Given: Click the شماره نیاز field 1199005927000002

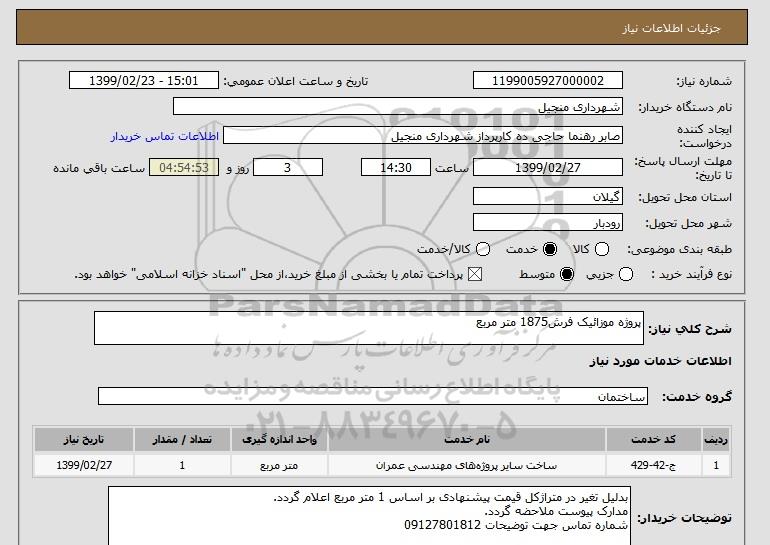Looking at the screenshot, I should [548, 81].
